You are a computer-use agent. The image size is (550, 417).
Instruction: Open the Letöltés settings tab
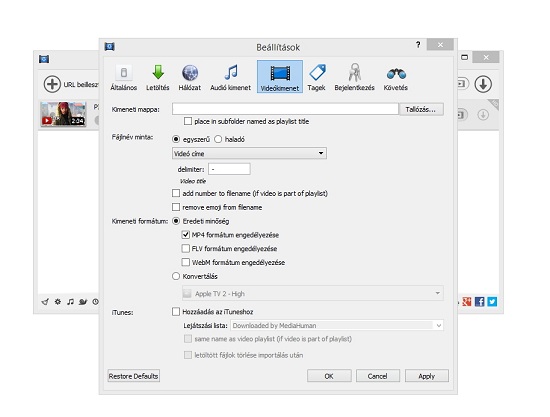point(157,78)
